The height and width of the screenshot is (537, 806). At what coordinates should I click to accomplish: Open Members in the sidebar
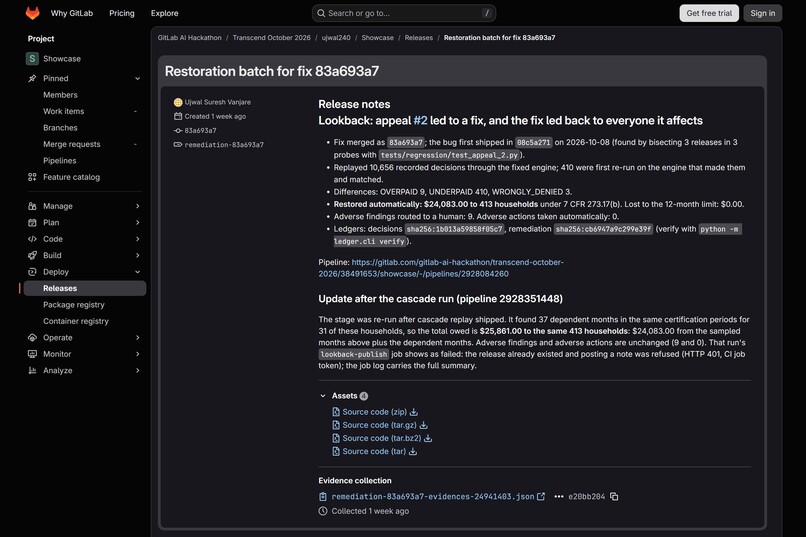pos(60,95)
